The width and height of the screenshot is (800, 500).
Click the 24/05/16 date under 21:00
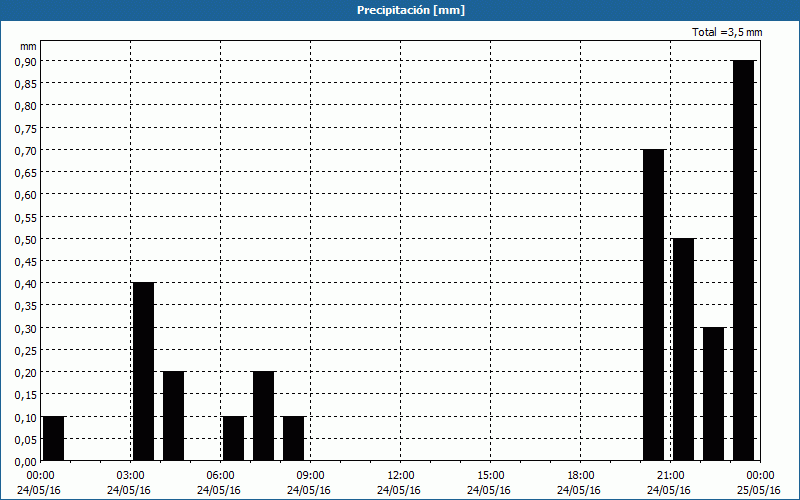pyautogui.click(x=669, y=490)
